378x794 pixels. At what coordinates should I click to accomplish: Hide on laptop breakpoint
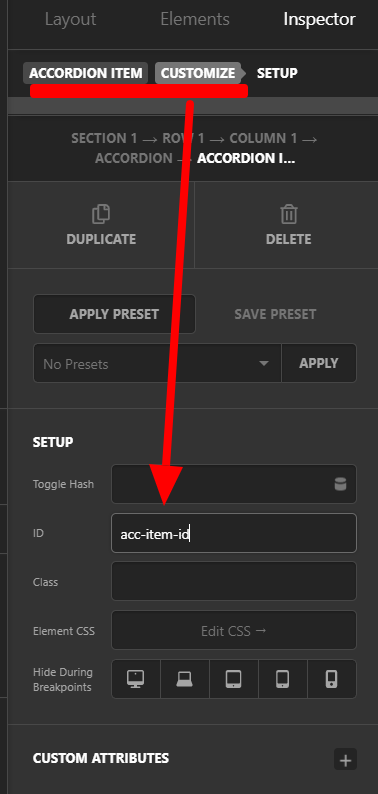coord(184,679)
